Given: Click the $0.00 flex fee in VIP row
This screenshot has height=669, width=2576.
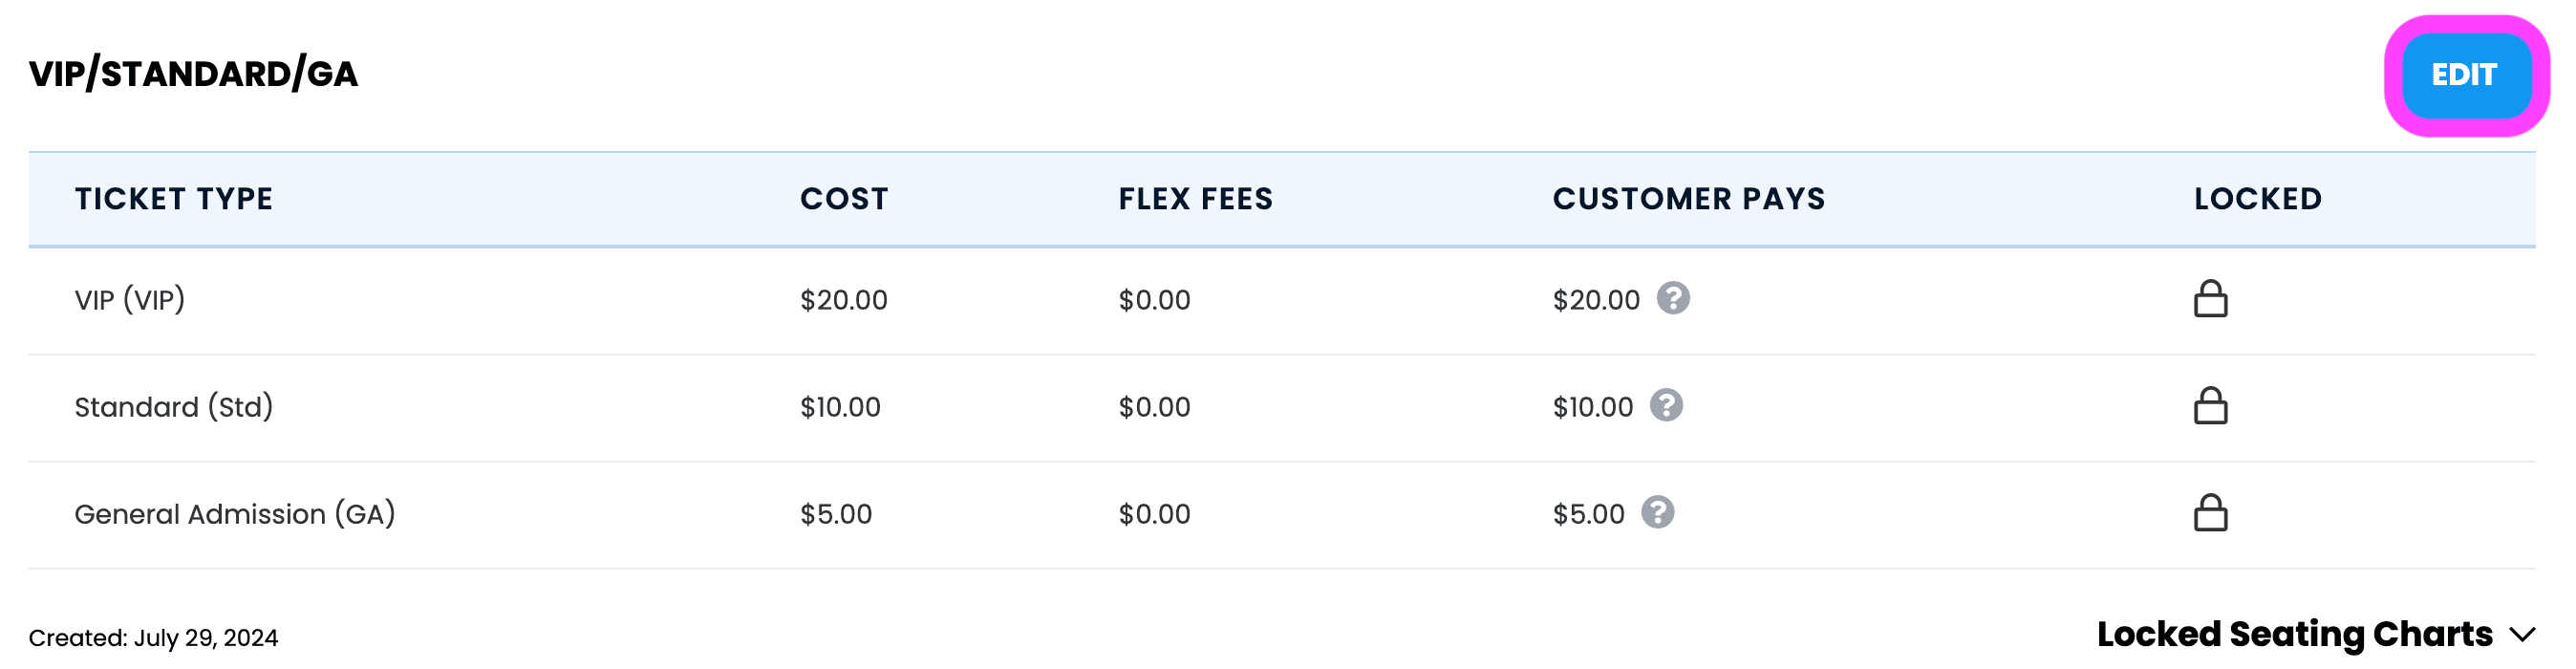Looking at the screenshot, I should pos(1154,300).
